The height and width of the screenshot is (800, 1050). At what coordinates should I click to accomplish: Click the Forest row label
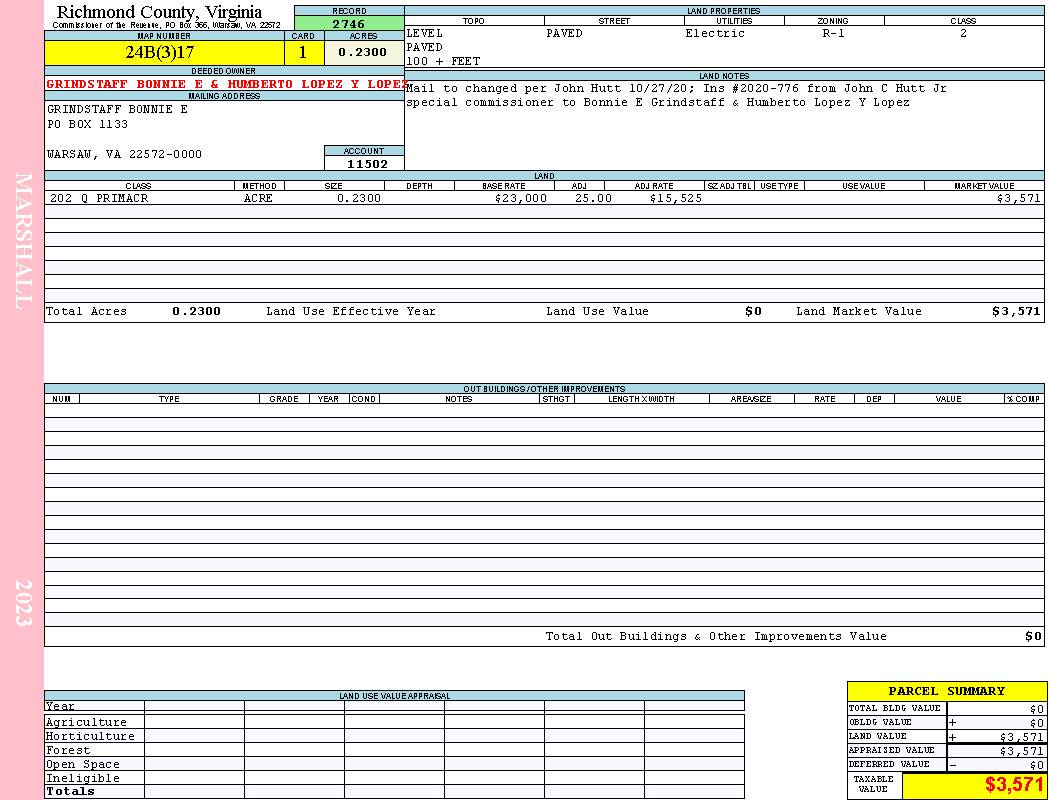(x=67, y=750)
